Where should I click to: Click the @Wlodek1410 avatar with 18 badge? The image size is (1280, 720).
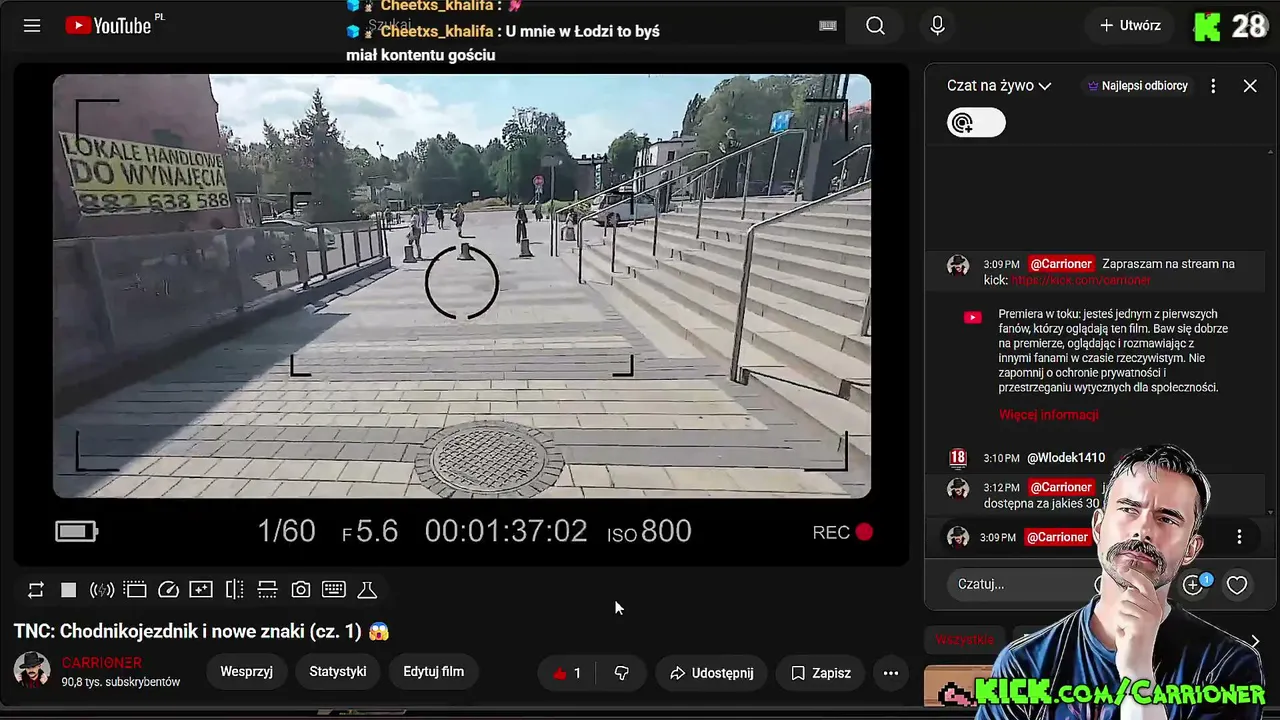(958, 458)
